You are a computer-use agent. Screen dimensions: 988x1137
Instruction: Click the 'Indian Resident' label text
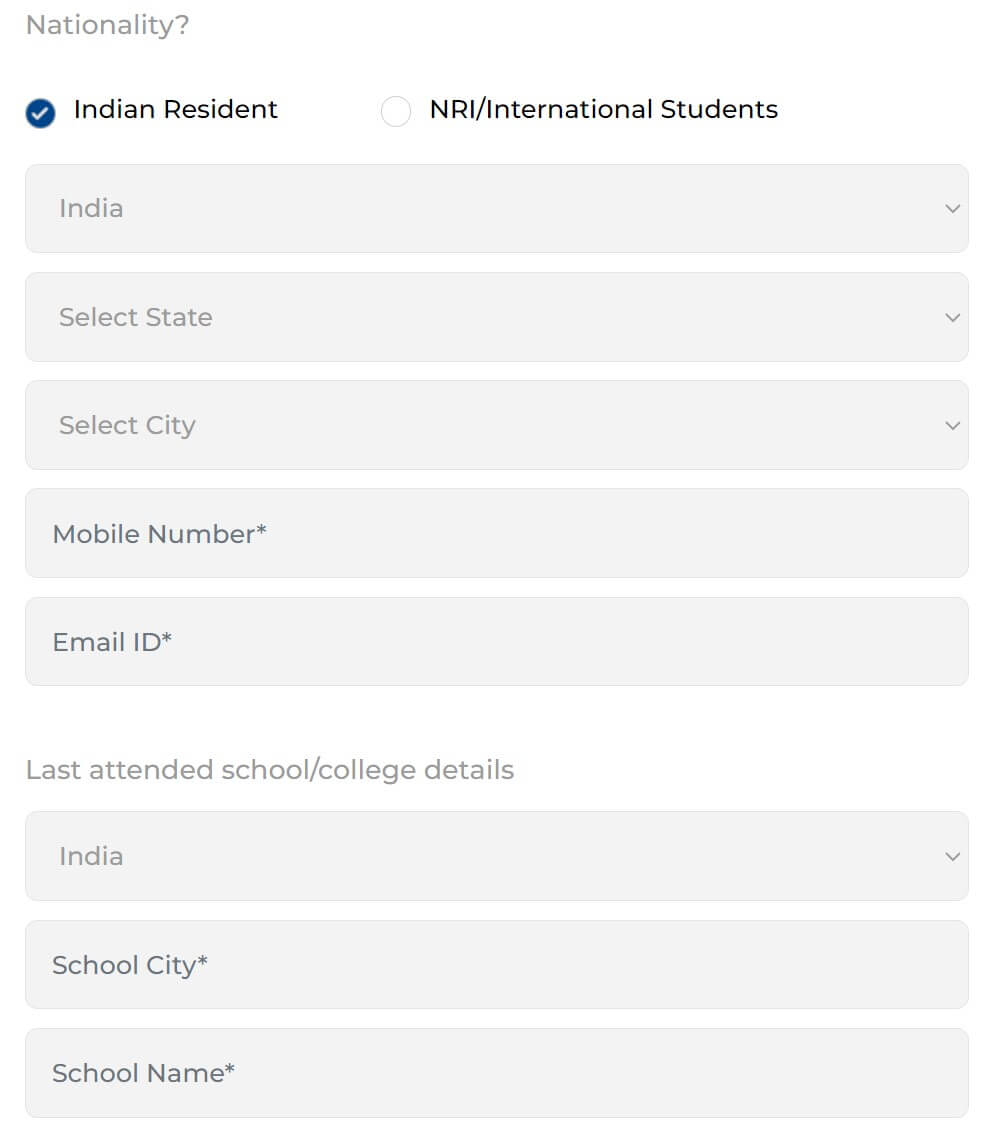[x=175, y=109]
